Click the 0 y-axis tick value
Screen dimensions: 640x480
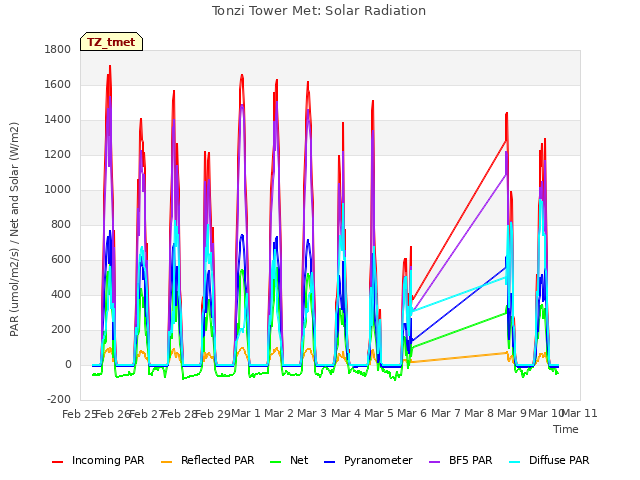pyautogui.click(x=68, y=365)
